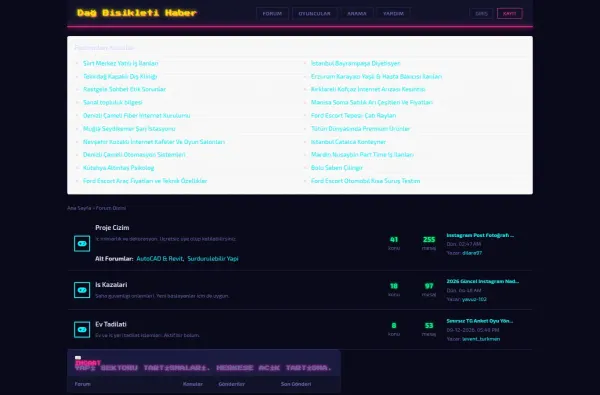Viewport: 600px width, 395px height.
Task: Open last post '2026 Güncel Instagram Nad...'
Action: tap(483, 281)
